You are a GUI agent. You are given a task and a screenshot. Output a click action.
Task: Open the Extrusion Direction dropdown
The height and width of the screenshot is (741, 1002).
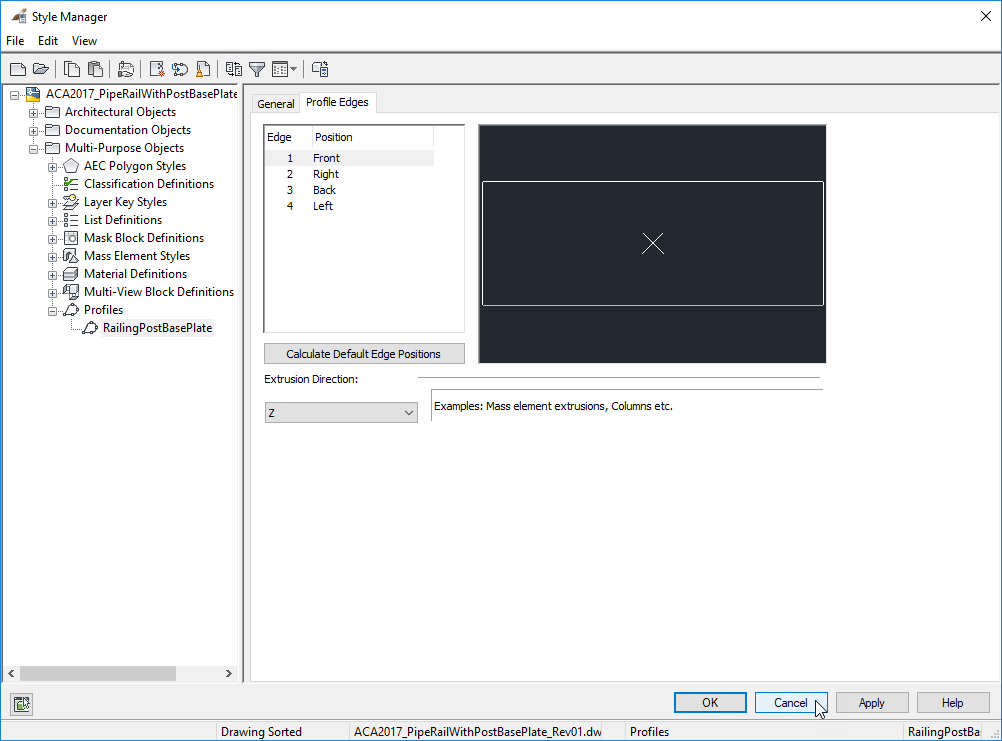pyautogui.click(x=407, y=412)
